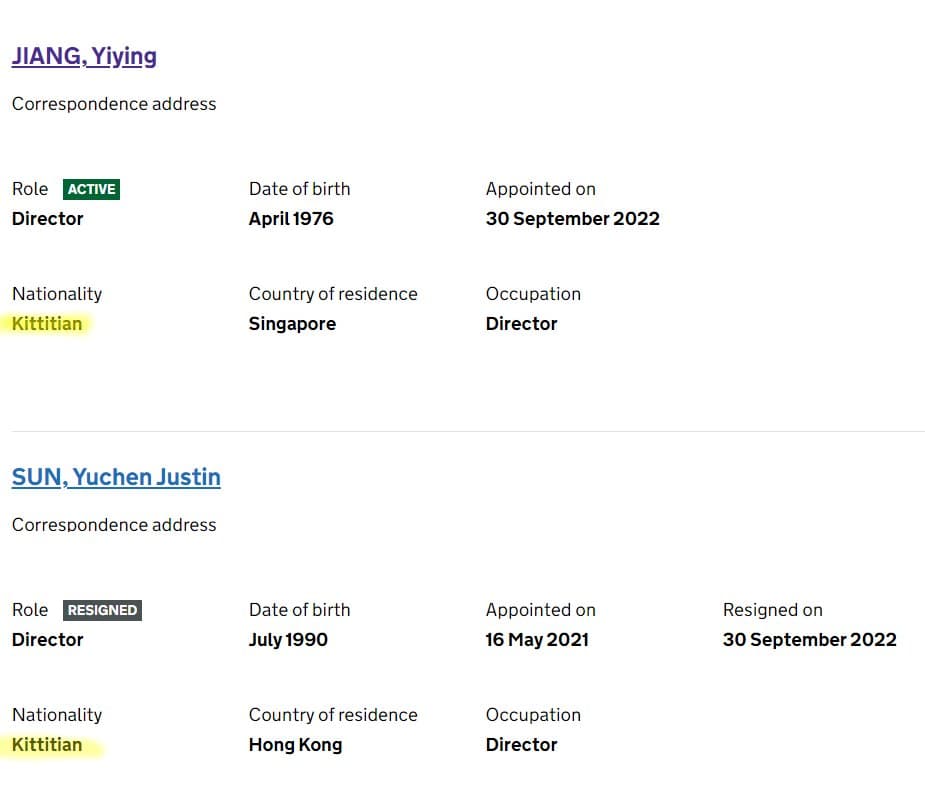Click Sun's resigned date 30 September 2022
Screen dimensions: 925x800
click(809, 640)
